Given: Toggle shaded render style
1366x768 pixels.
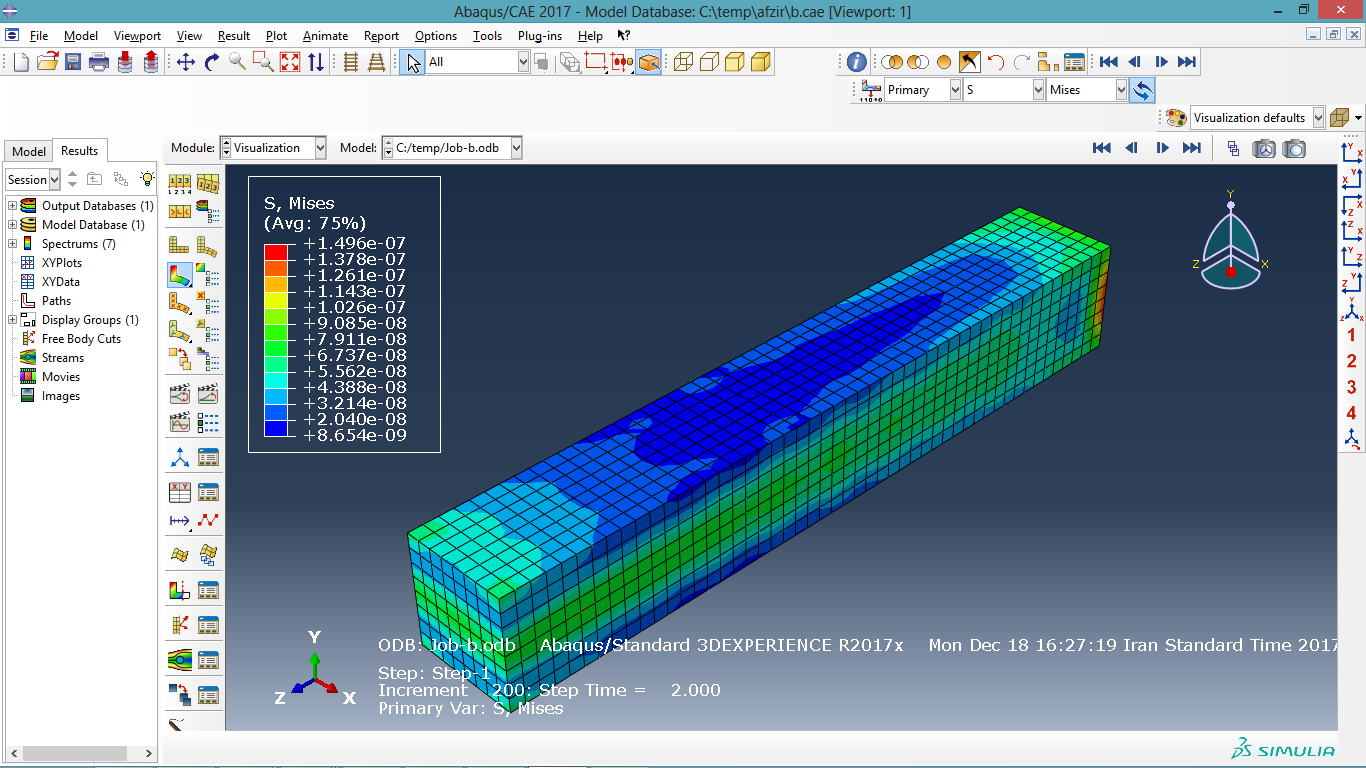Looking at the screenshot, I should coord(761,62).
